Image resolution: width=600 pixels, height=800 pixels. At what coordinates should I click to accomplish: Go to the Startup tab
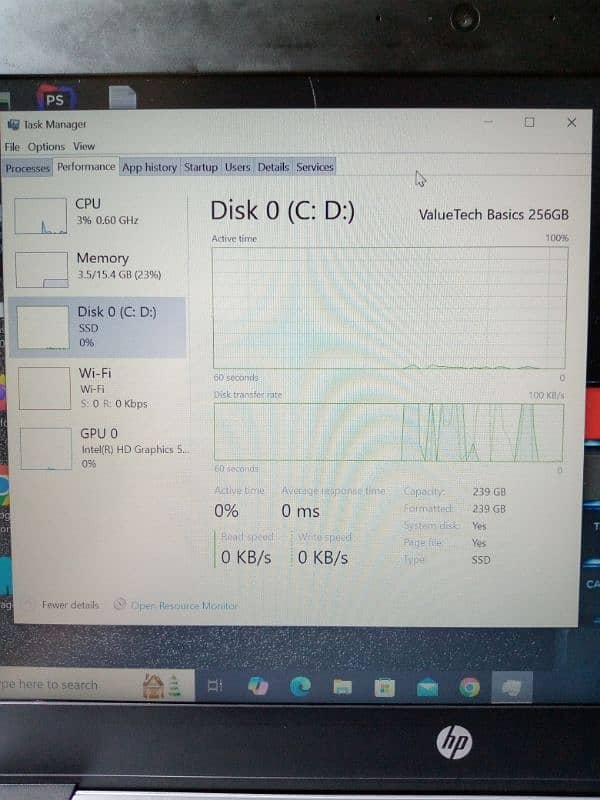(x=200, y=167)
